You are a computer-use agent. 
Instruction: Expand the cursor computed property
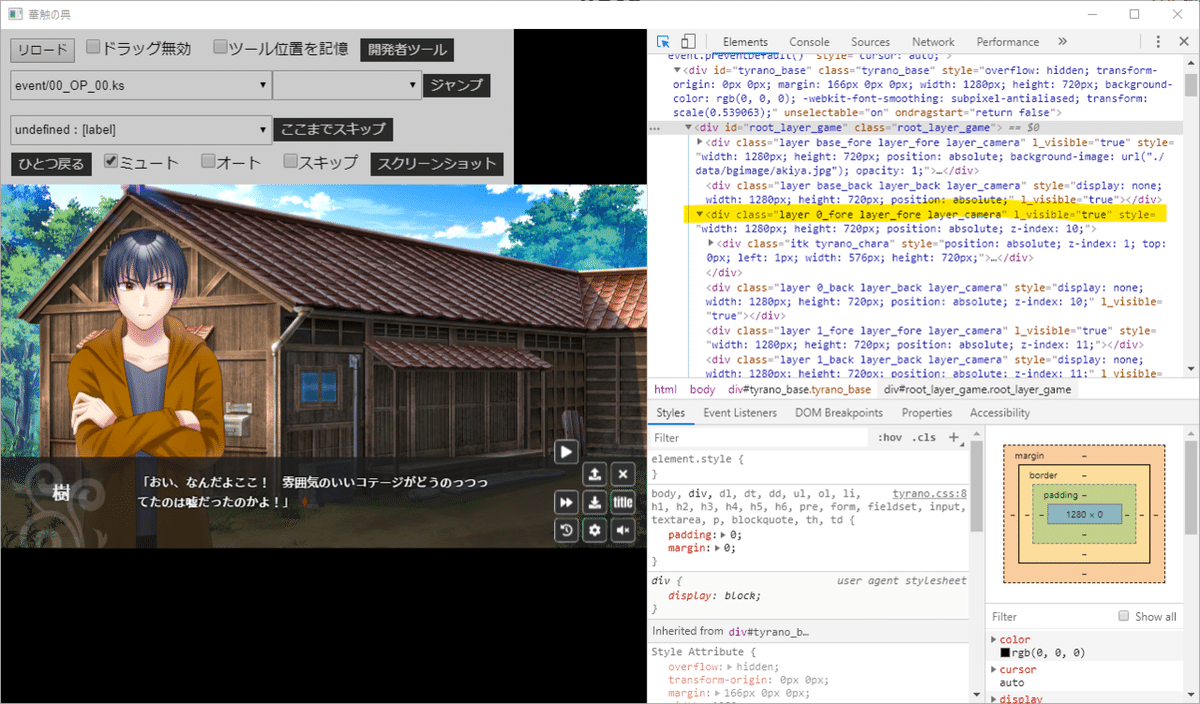[993, 670]
